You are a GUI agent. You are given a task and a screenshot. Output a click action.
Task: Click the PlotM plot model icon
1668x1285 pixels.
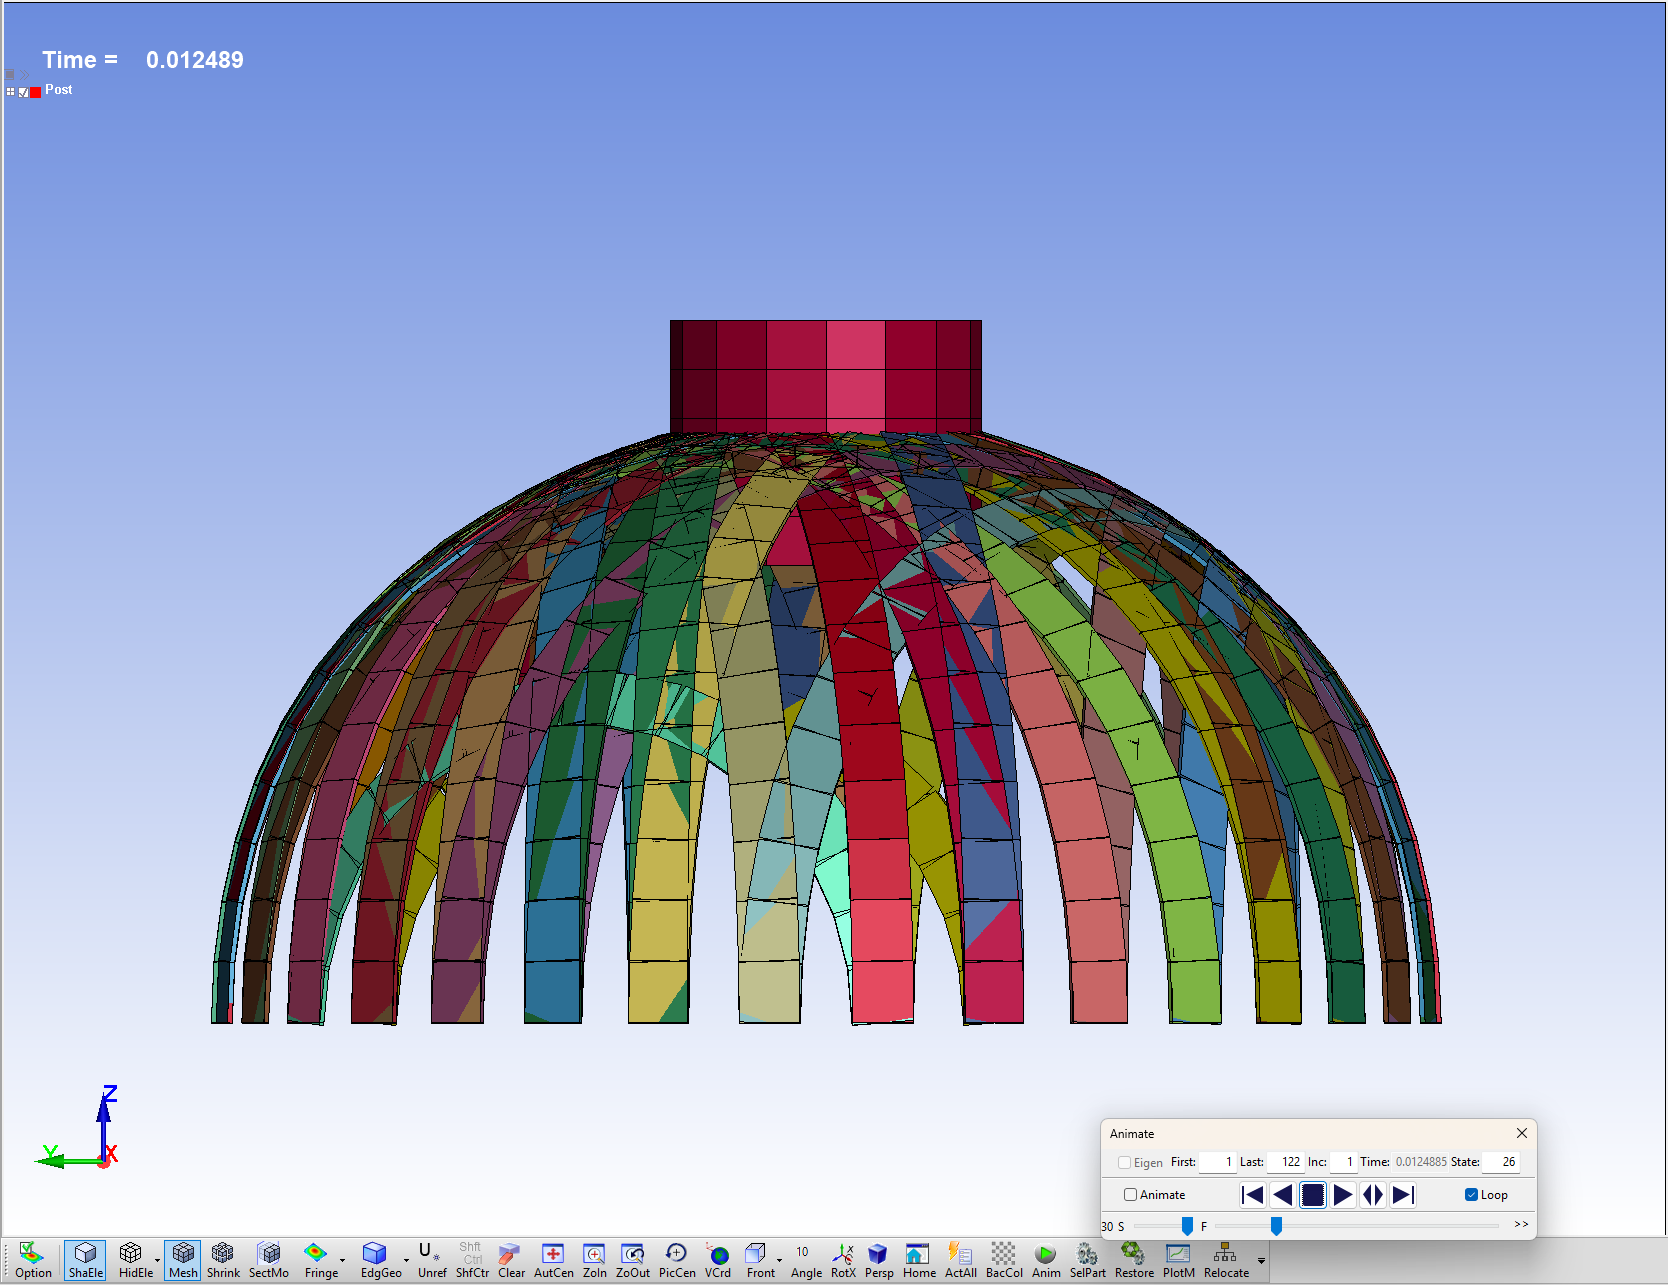[1178, 1259]
